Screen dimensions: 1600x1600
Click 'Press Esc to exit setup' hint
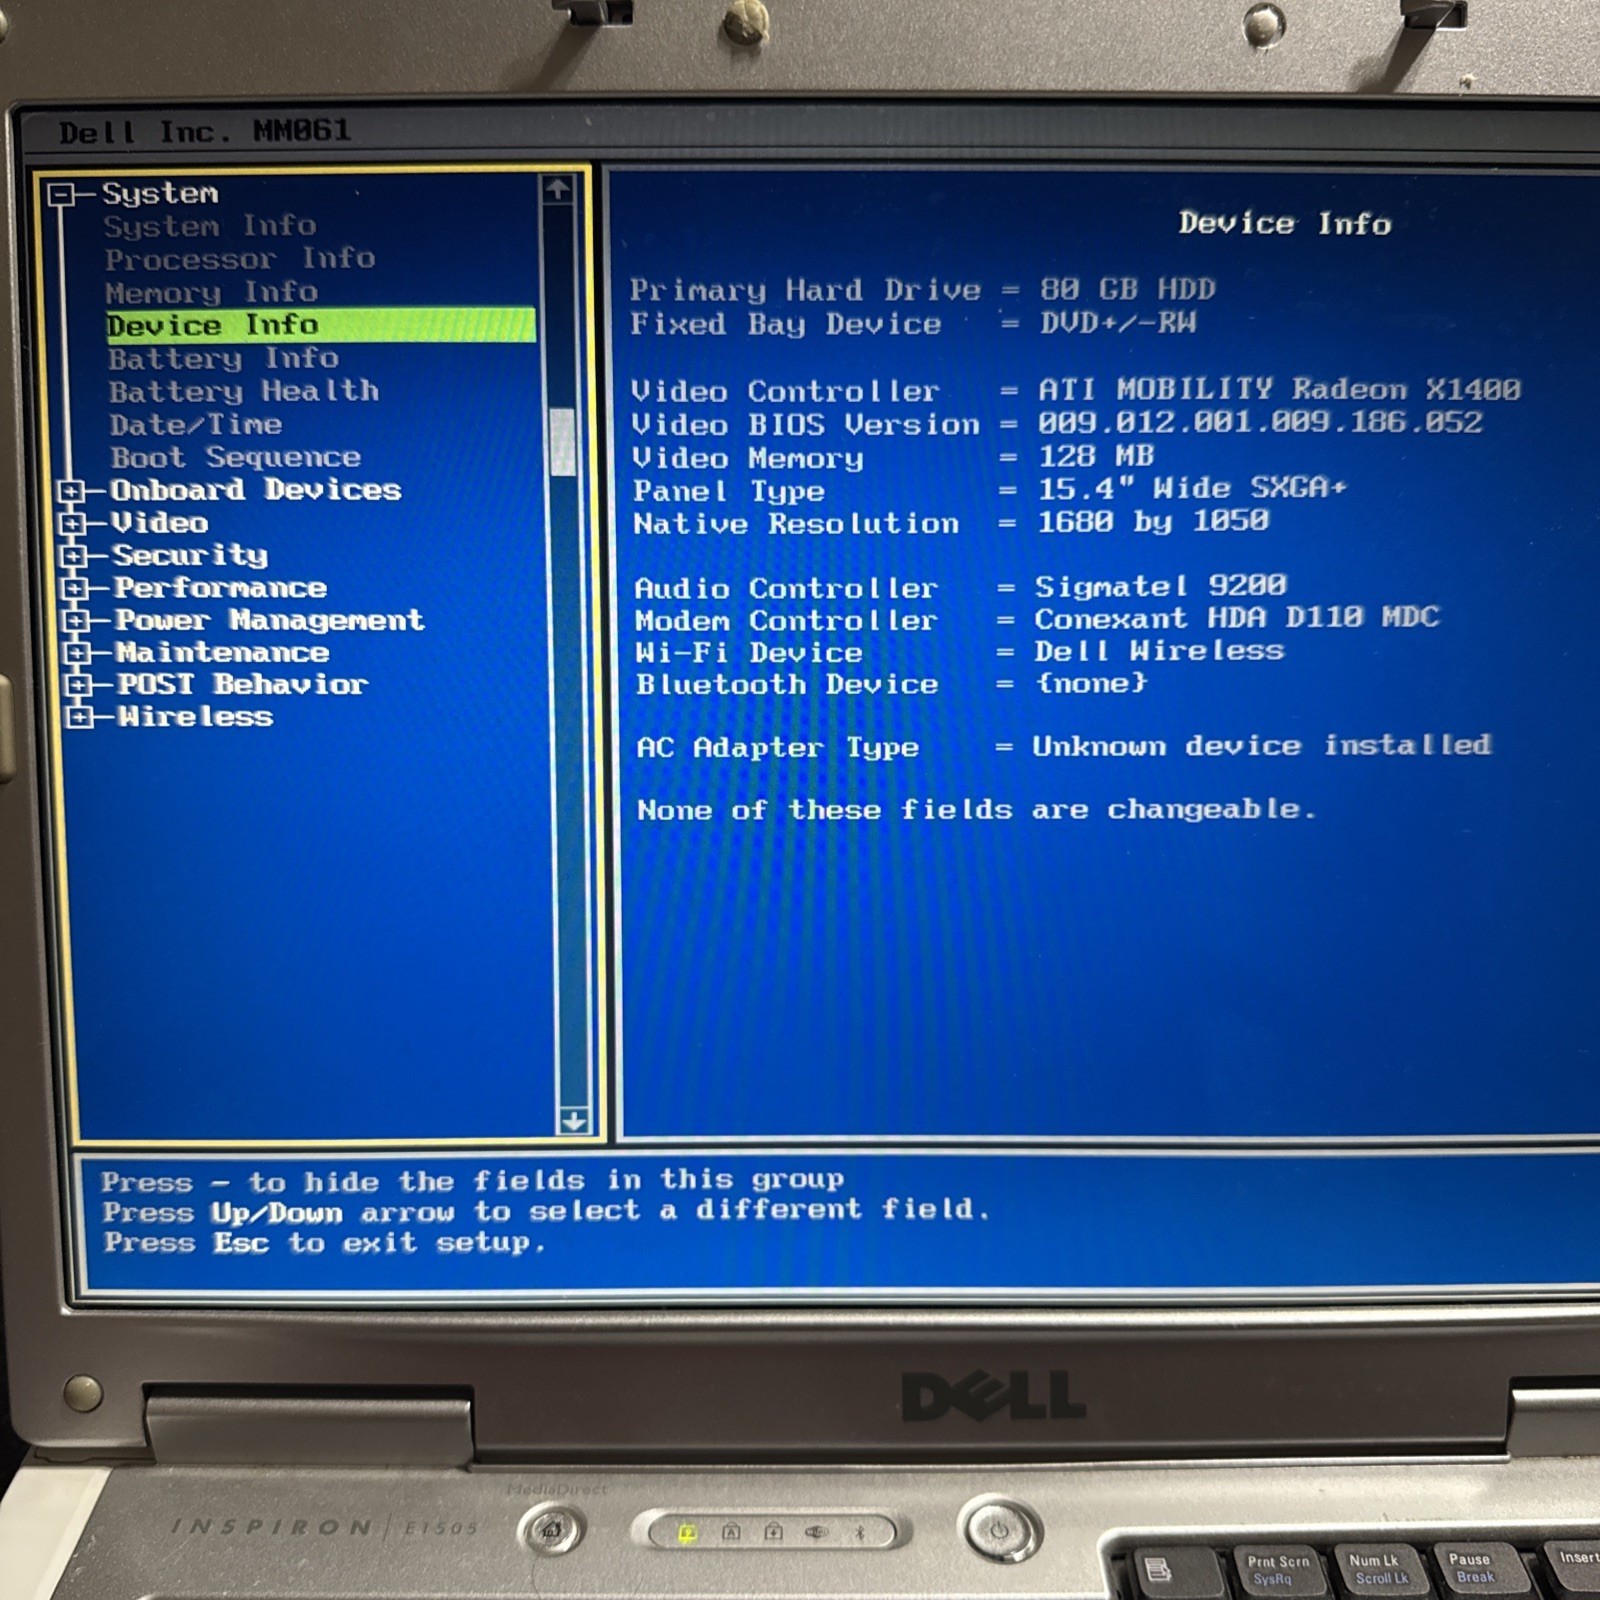point(325,1243)
